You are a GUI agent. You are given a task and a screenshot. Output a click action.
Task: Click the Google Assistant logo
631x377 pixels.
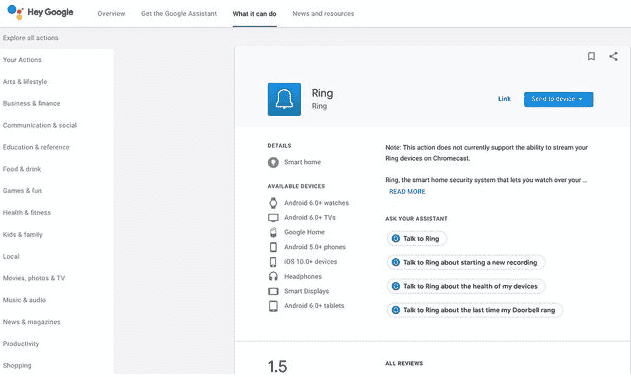pyautogui.click(x=15, y=12)
